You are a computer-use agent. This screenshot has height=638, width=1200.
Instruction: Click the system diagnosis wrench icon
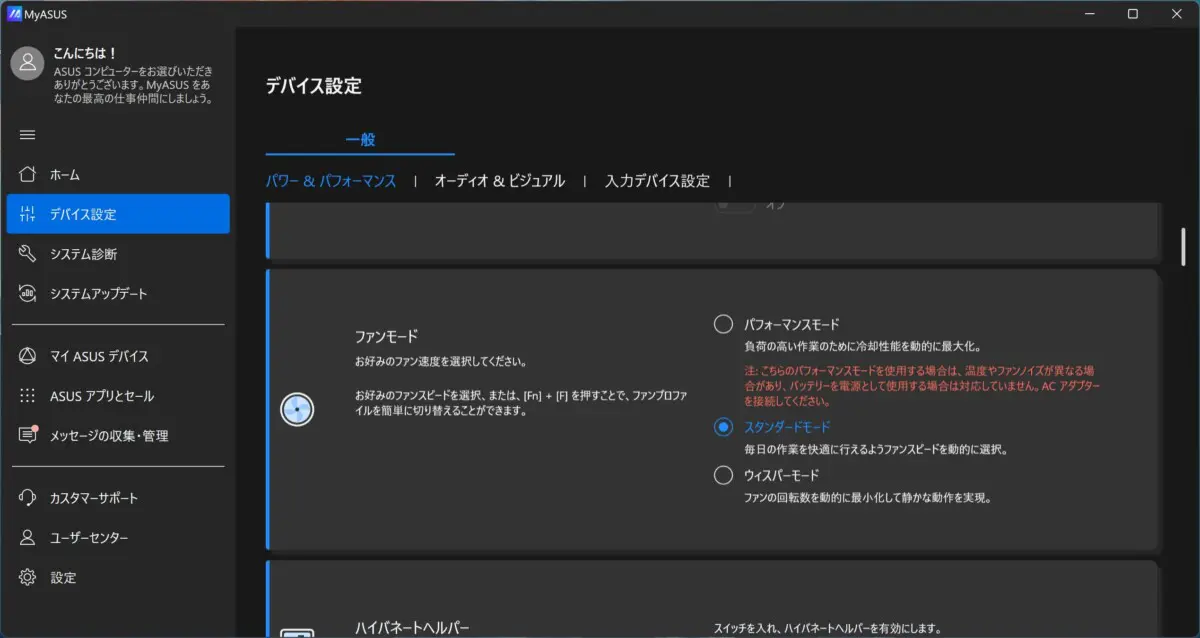click(x=28, y=254)
